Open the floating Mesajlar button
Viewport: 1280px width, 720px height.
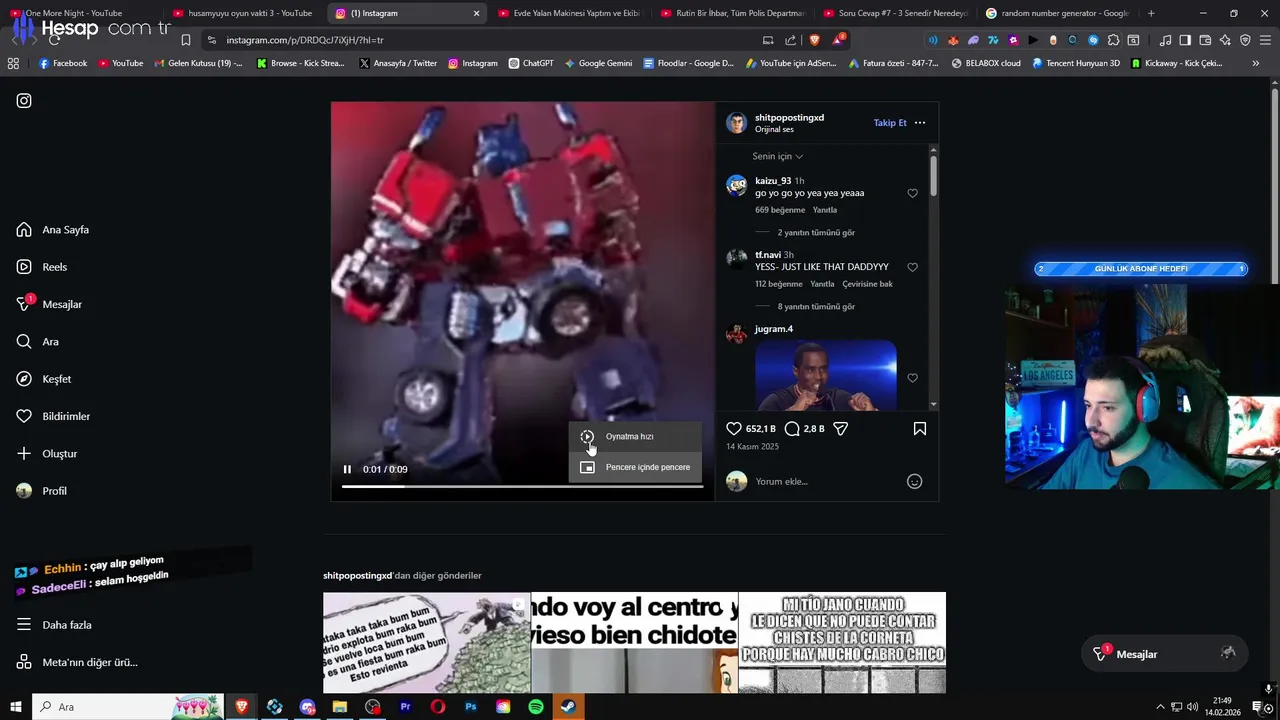[x=1166, y=654]
